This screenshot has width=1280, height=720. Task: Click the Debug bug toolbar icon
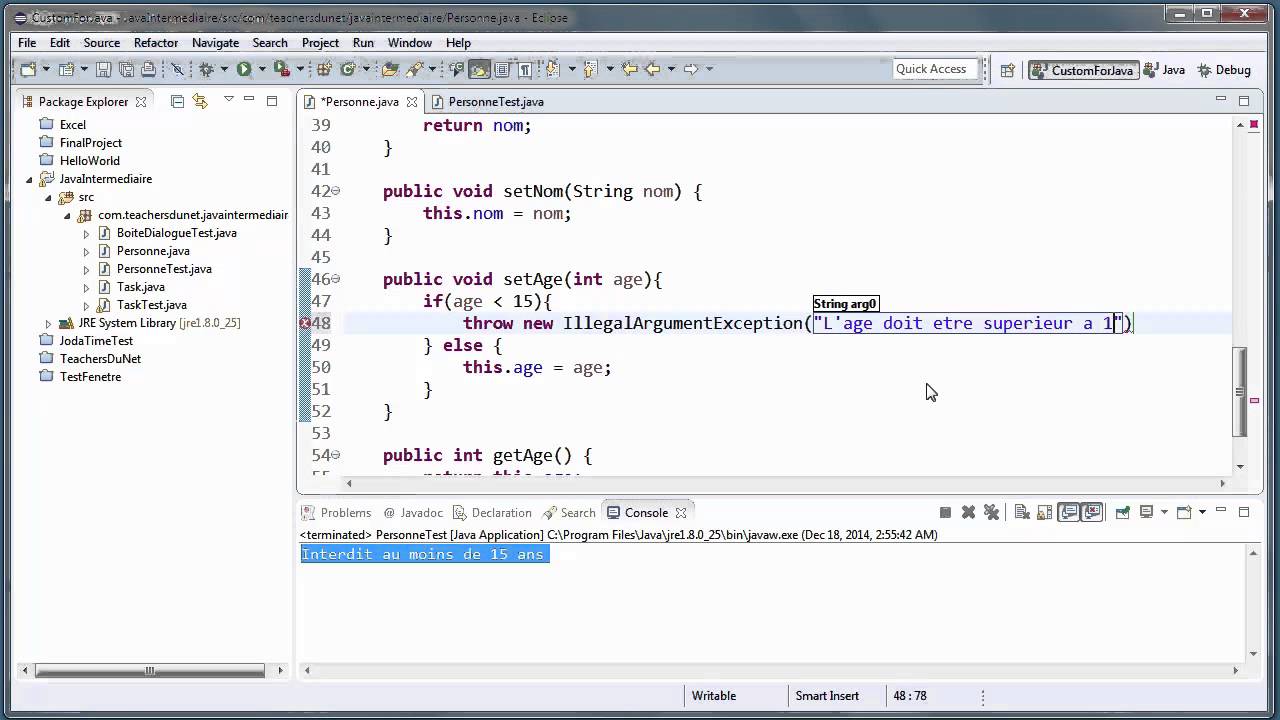[x=205, y=69]
